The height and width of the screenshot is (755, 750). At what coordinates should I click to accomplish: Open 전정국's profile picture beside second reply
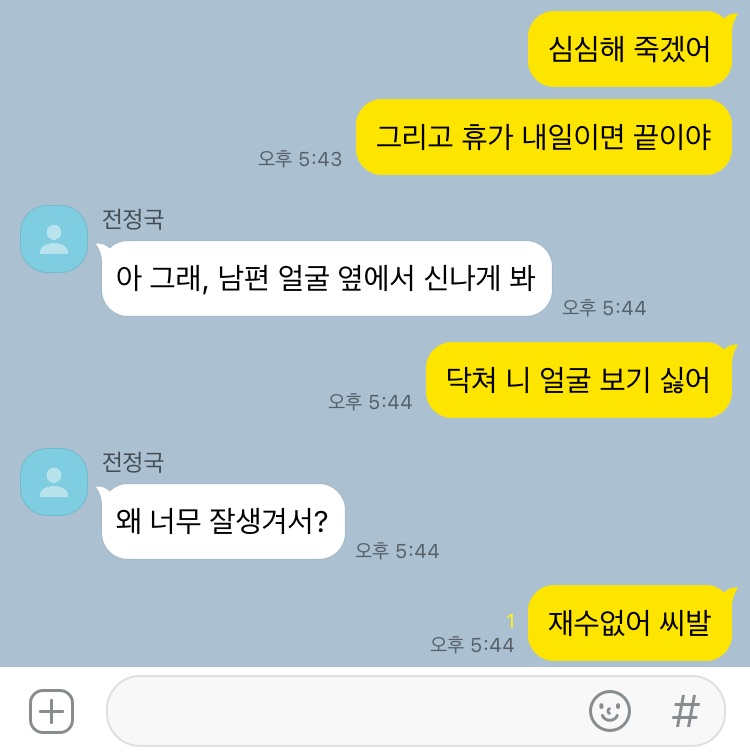tap(54, 482)
